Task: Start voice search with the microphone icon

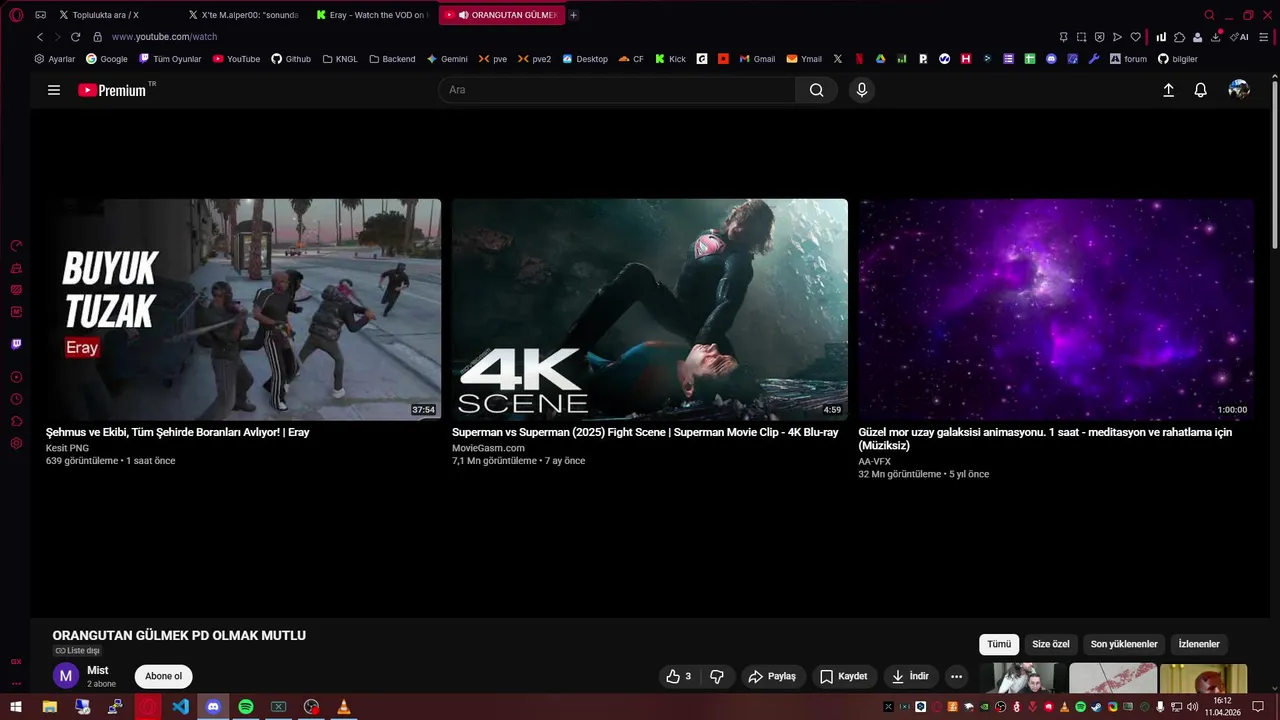Action: coord(862,90)
